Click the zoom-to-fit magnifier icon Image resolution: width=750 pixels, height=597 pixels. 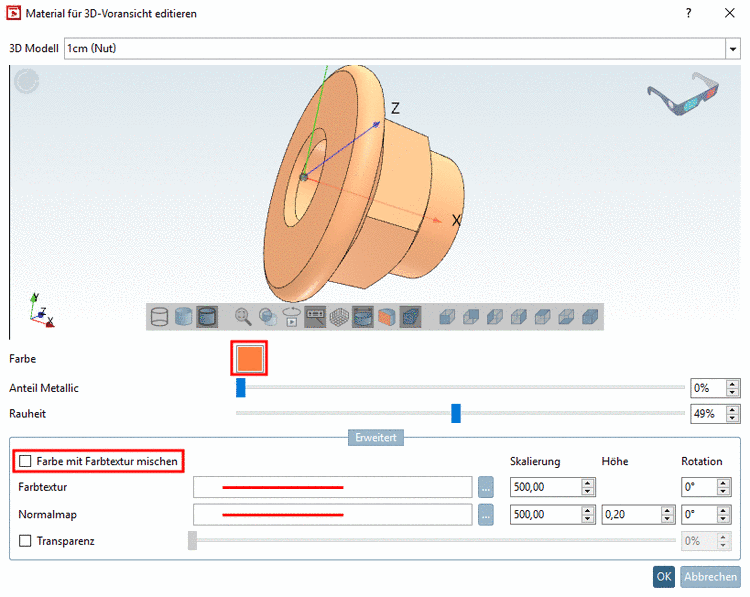point(243,317)
